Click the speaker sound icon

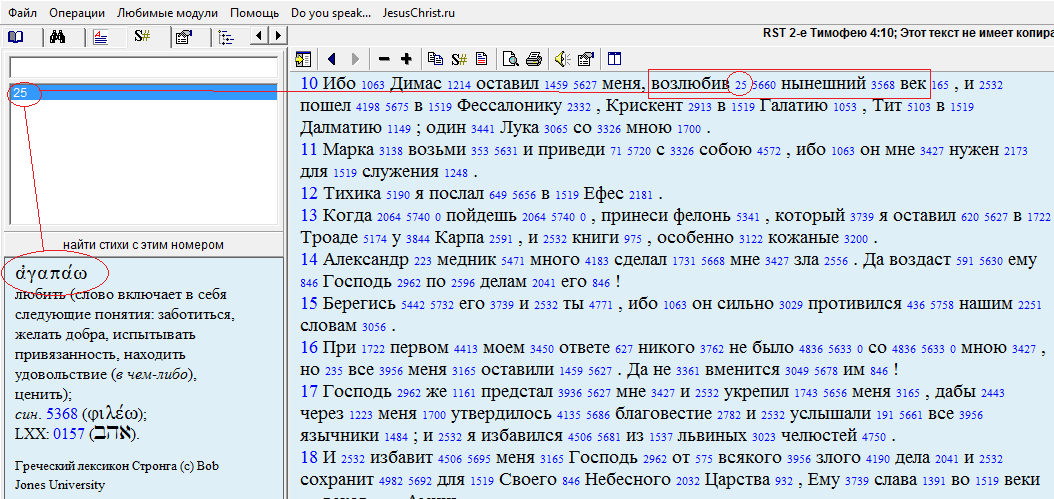click(561, 59)
